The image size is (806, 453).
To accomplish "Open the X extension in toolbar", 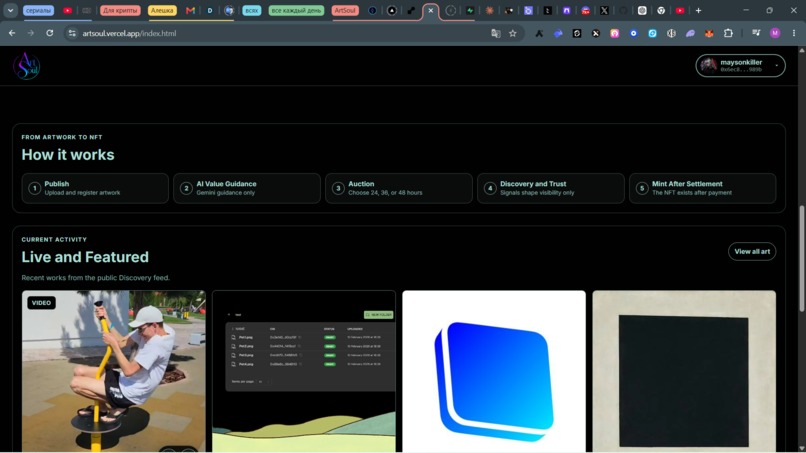I will click(x=595, y=33).
